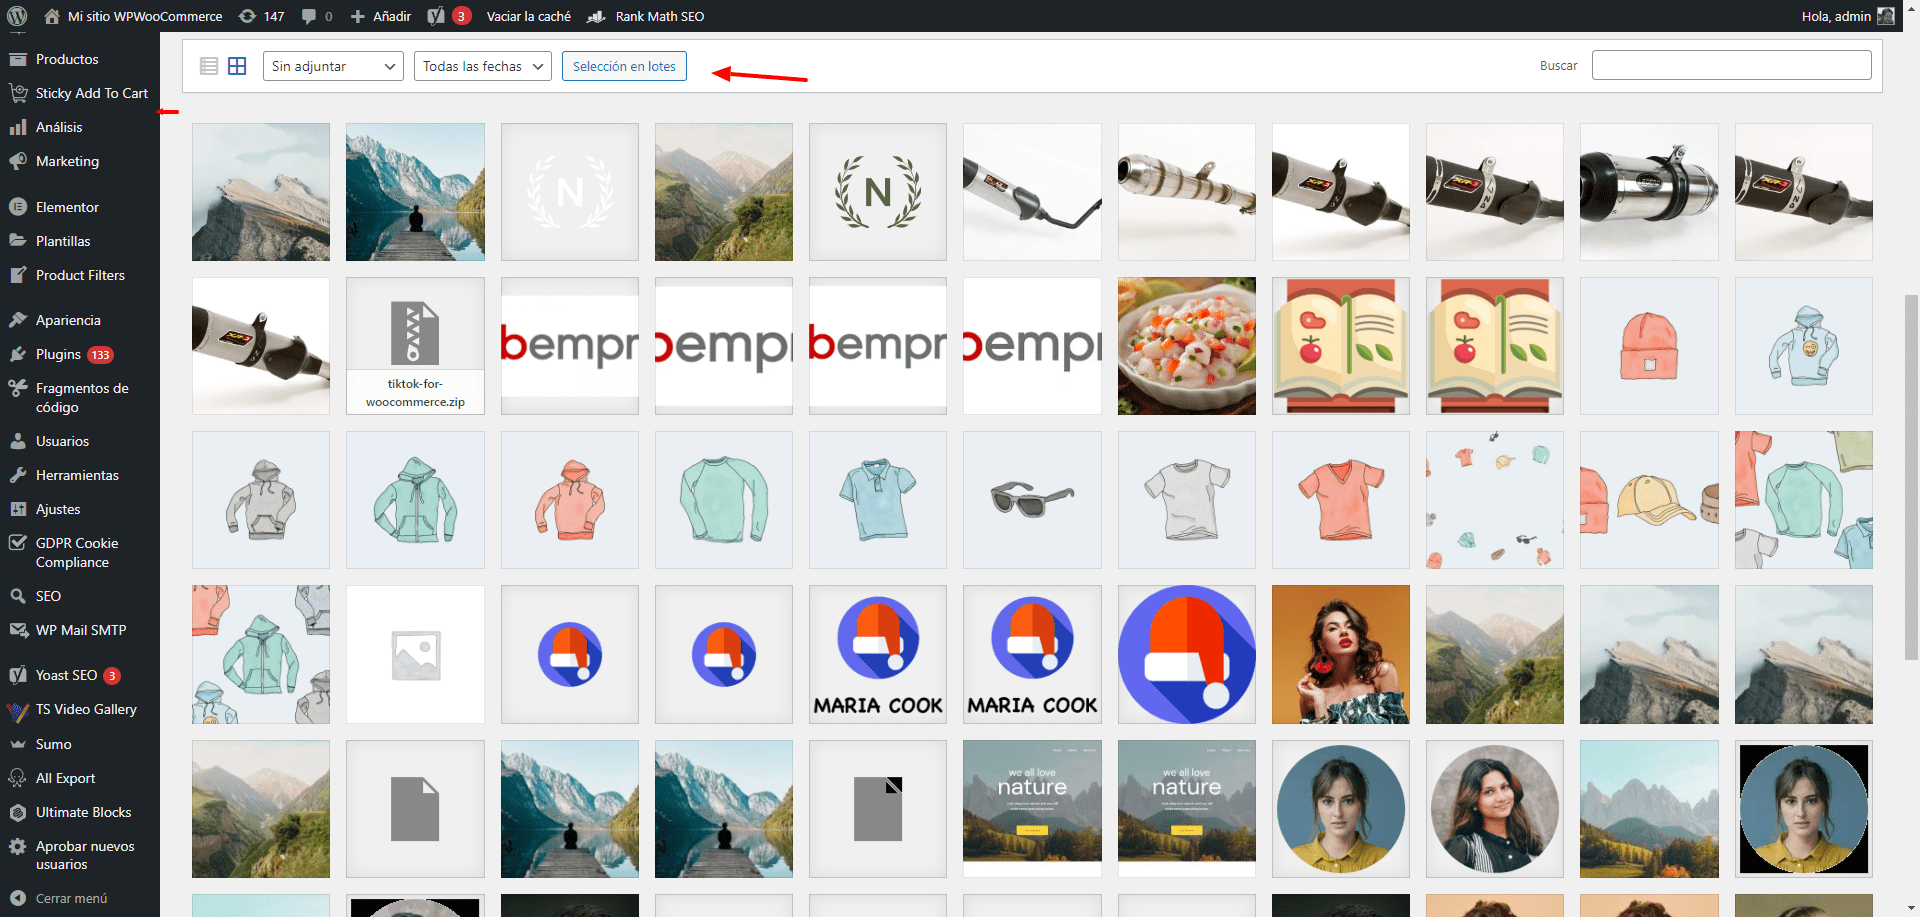The image size is (1920, 917).
Task: Switch to grid view icon
Action: (x=237, y=66)
